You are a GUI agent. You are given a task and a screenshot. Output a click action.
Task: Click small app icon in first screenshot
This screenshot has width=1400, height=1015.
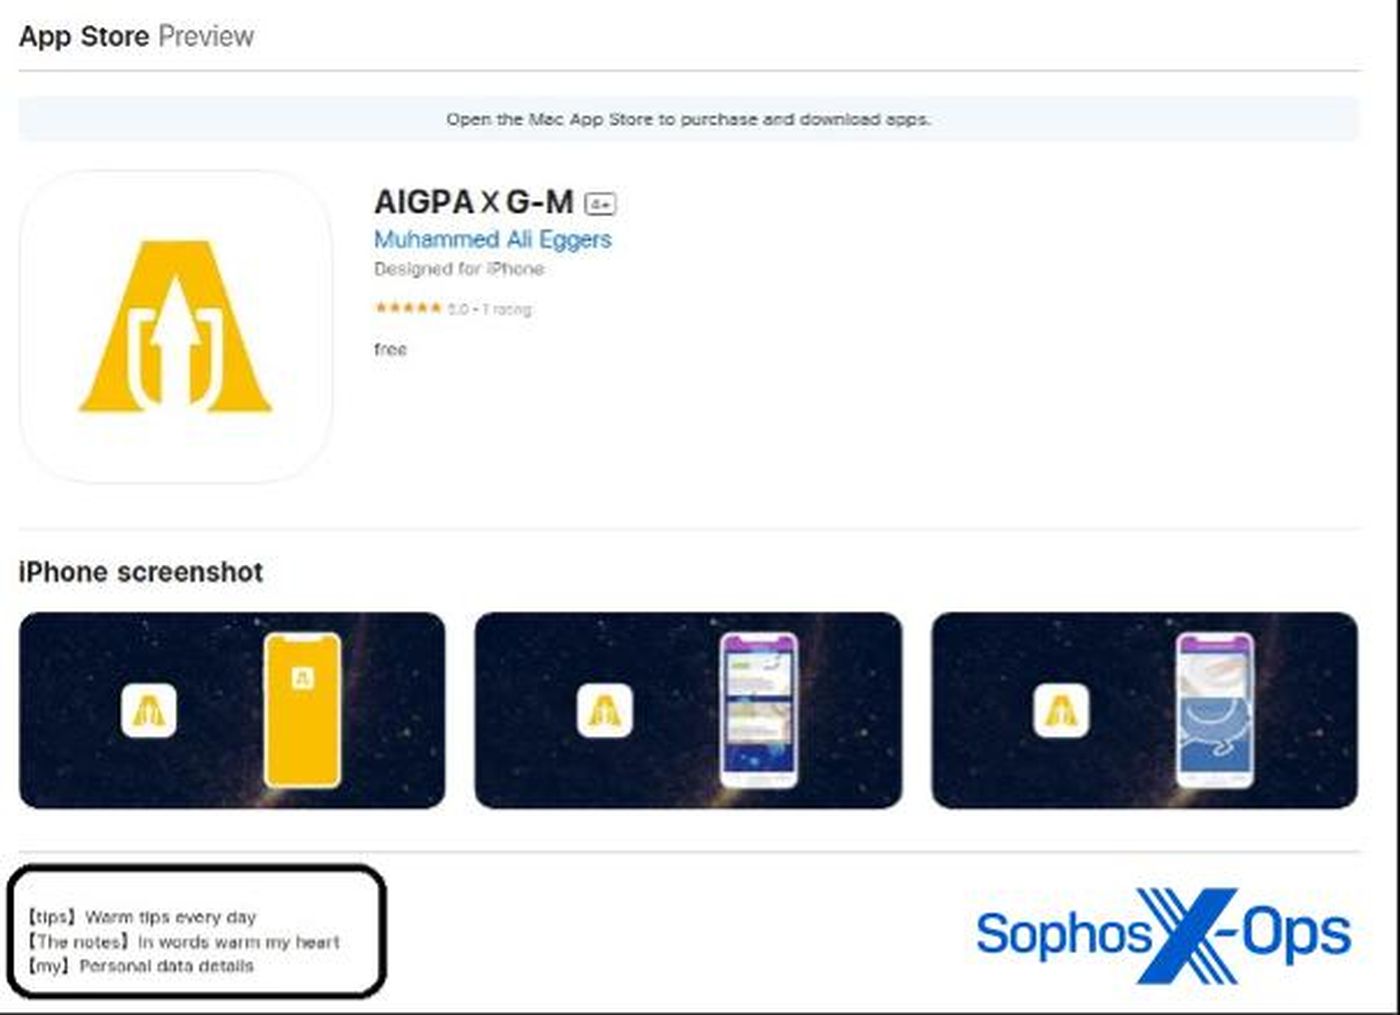pos(149,711)
